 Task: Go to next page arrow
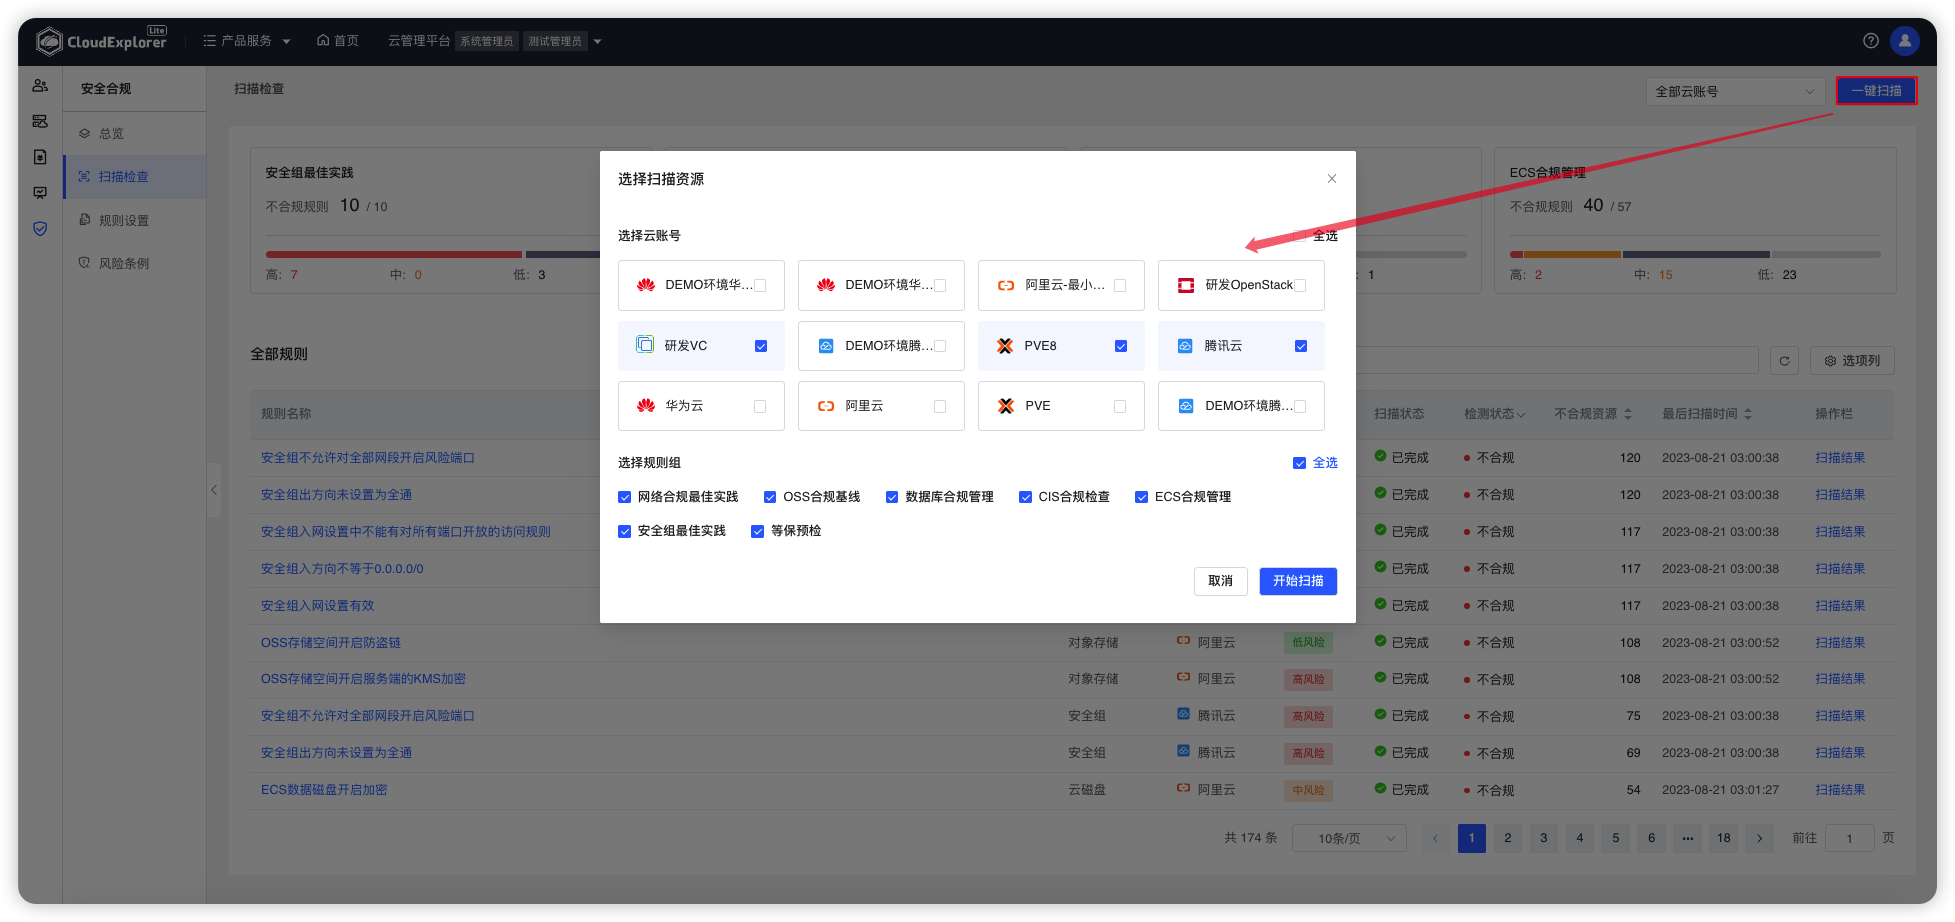1760,838
